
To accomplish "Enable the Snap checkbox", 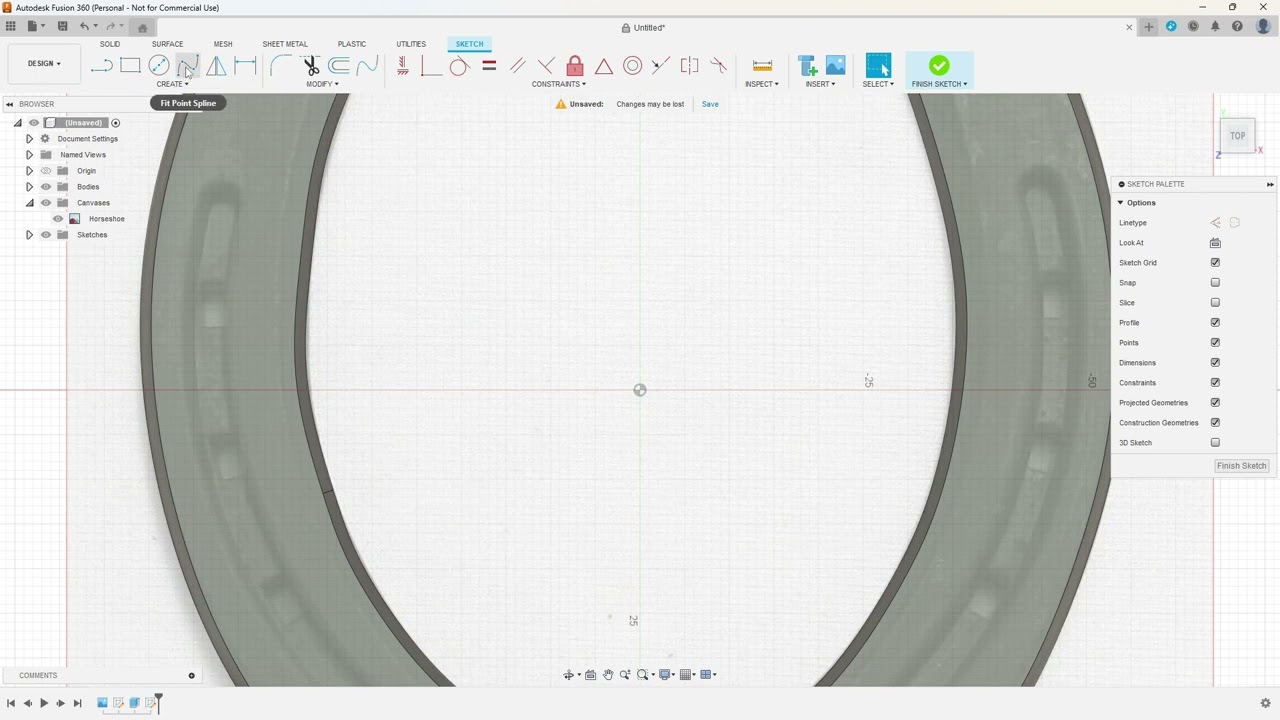I will coord(1215,283).
